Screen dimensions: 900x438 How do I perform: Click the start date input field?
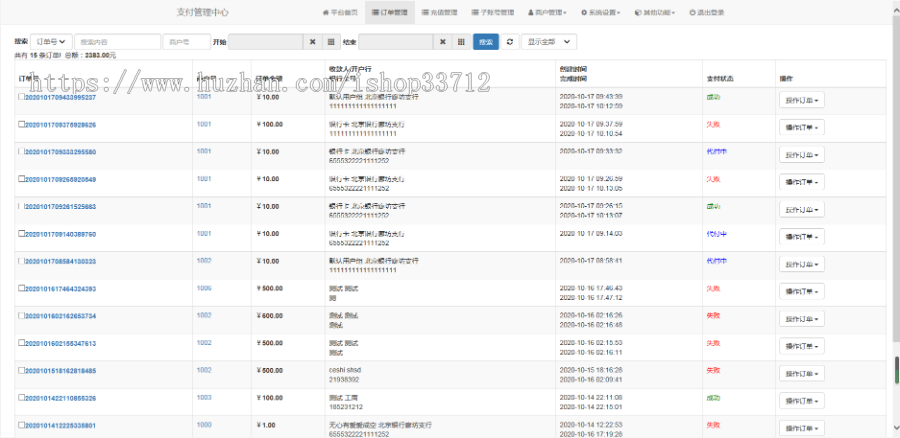[266, 42]
